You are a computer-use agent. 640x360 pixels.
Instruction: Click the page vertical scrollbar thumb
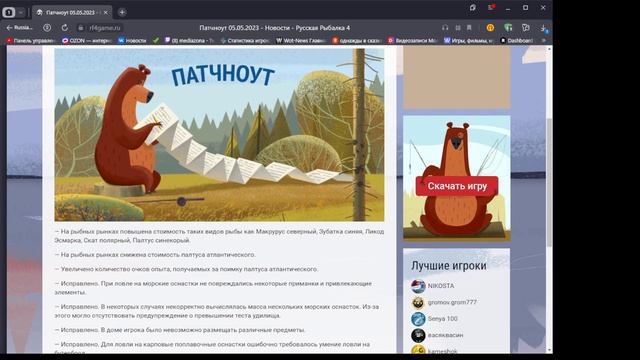549,182
